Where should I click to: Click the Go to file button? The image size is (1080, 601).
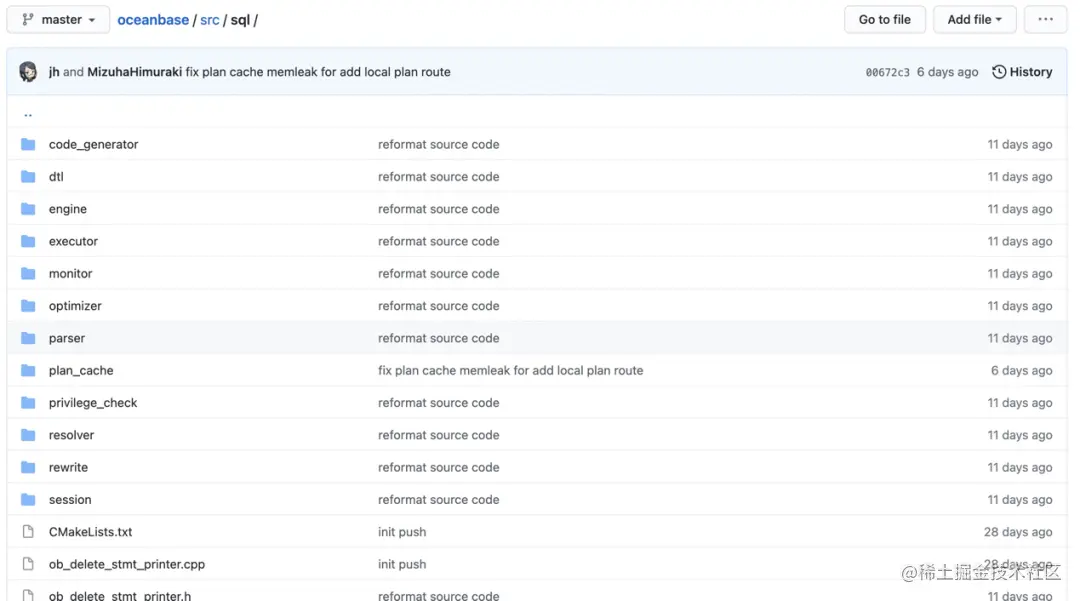pyautogui.click(x=884, y=19)
